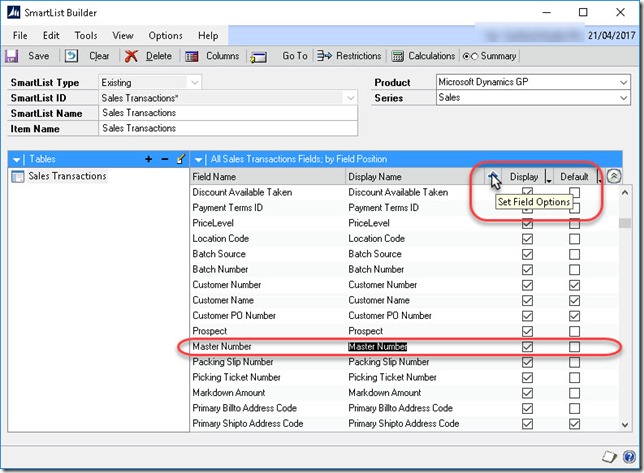Toggle Display checkbox for Markdown Amount
Viewport: 644px width, 473px height.
[527, 393]
